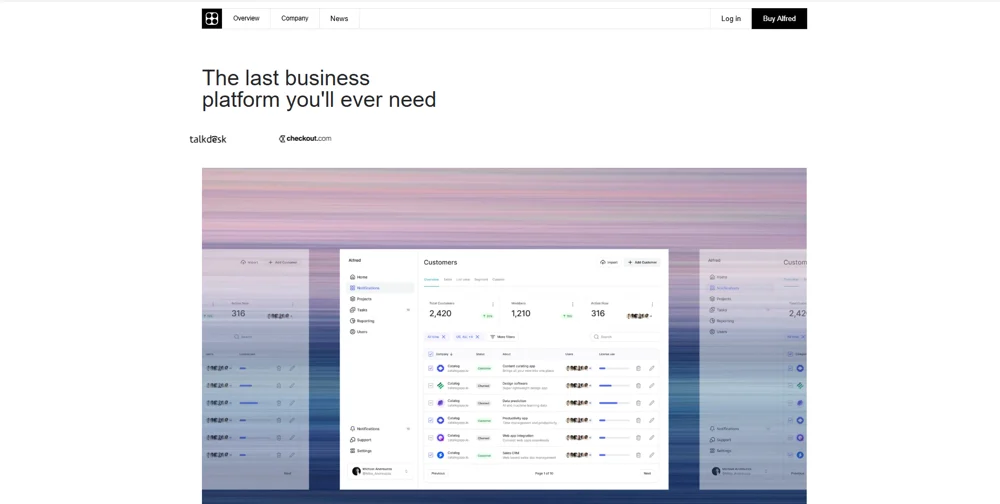The width and height of the screenshot is (1000, 504).
Task: Open the user account menu arrows in center sidebar
Action: tap(406, 471)
